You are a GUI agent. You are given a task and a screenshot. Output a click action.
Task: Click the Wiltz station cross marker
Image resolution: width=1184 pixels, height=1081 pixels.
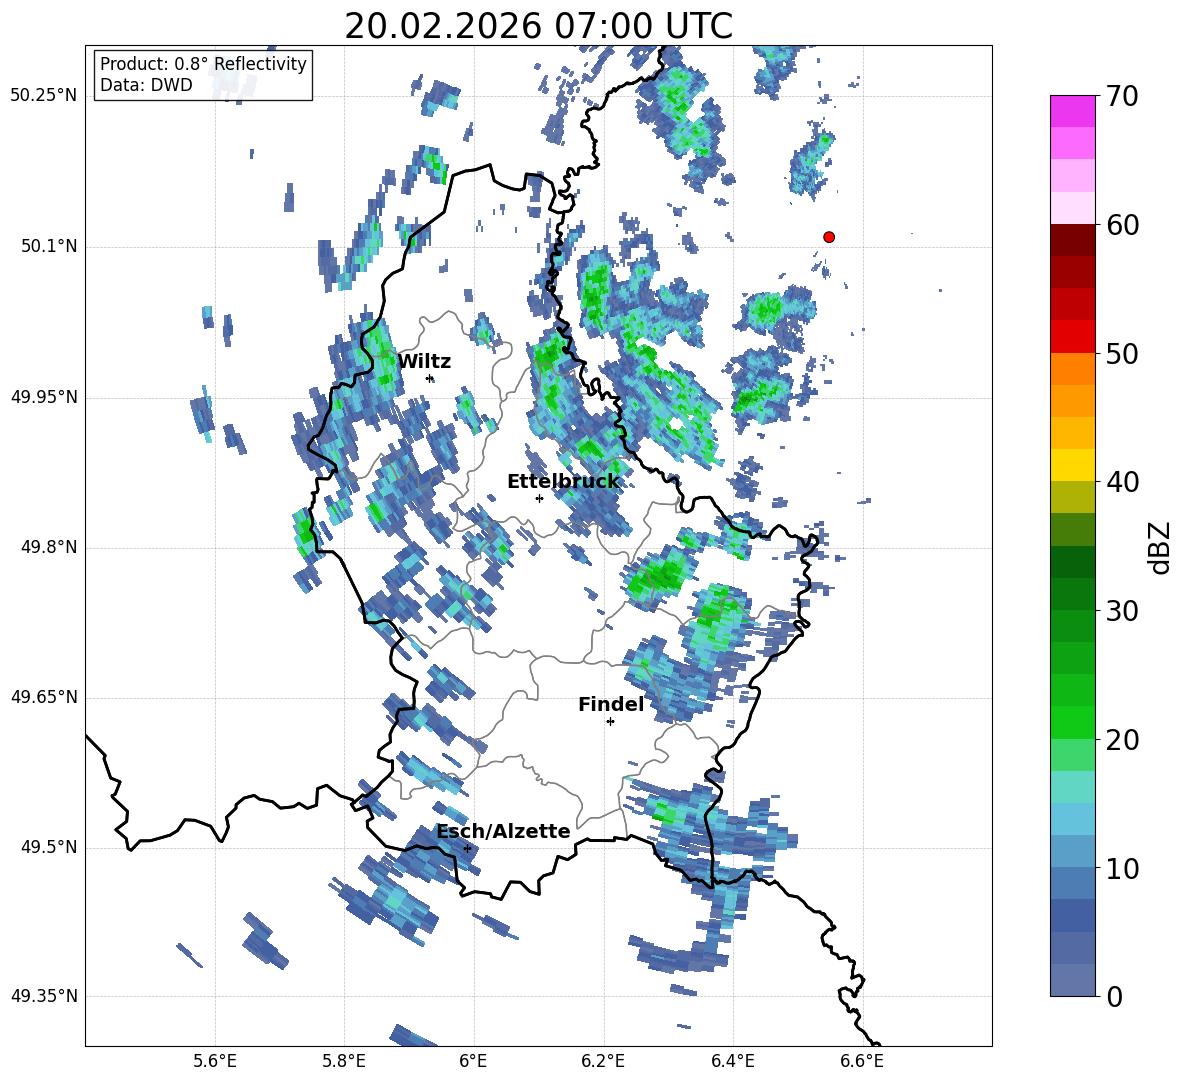(x=430, y=379)
